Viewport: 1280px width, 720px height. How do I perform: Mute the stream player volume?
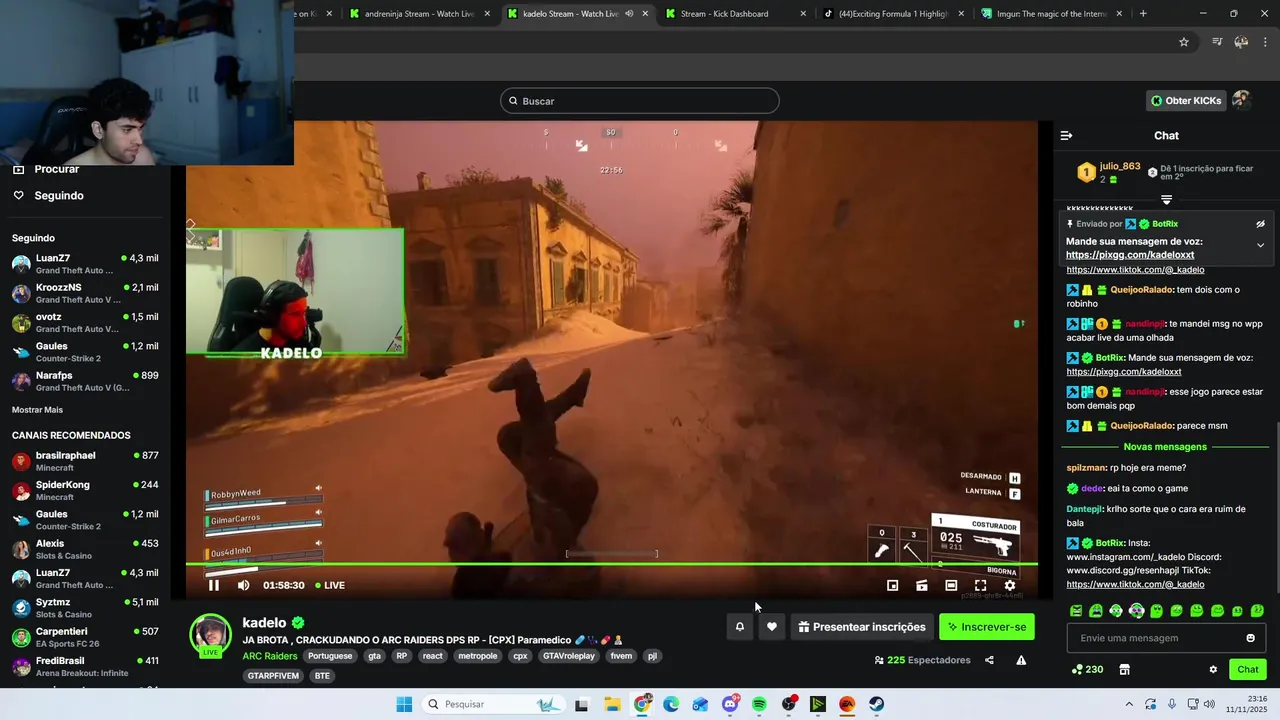tap(243, 585)
